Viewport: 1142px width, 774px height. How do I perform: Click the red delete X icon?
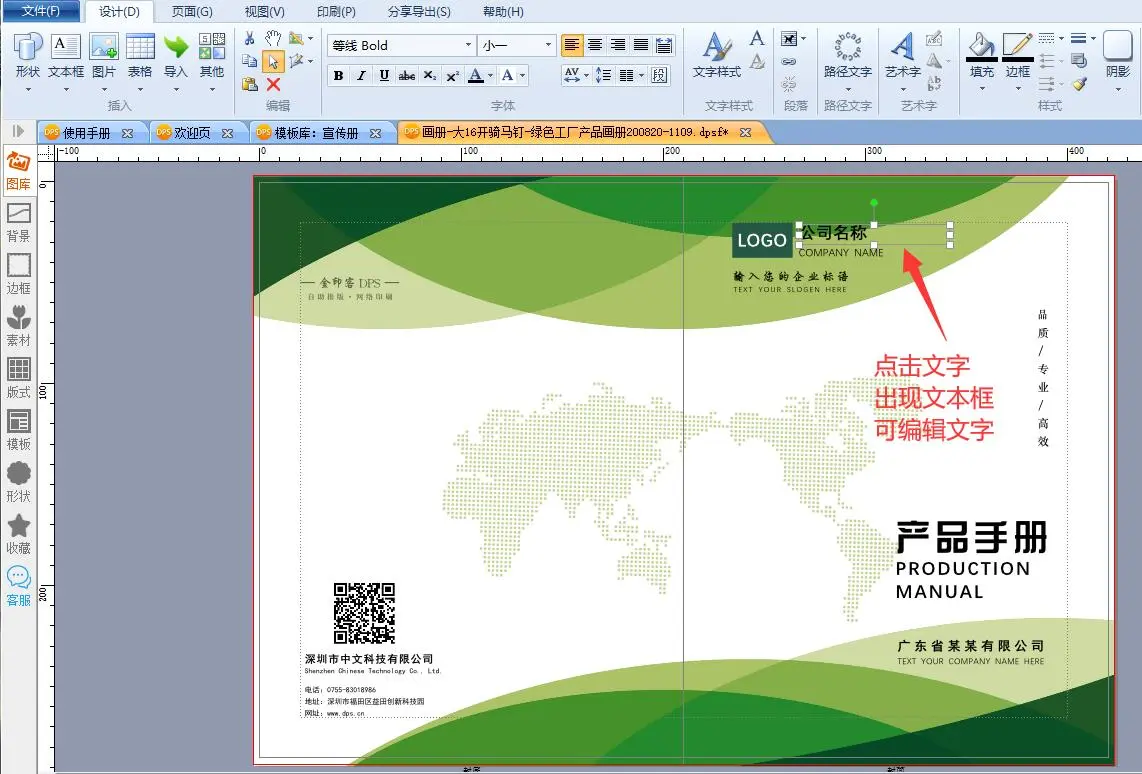click(273, 85)
